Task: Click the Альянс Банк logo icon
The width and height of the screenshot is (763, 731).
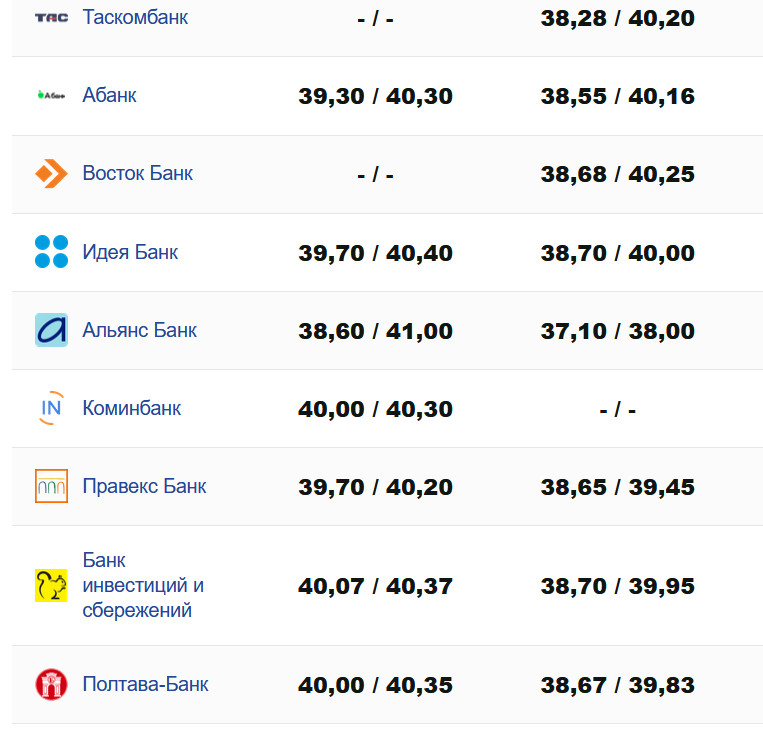Action: tap(51, 330)
